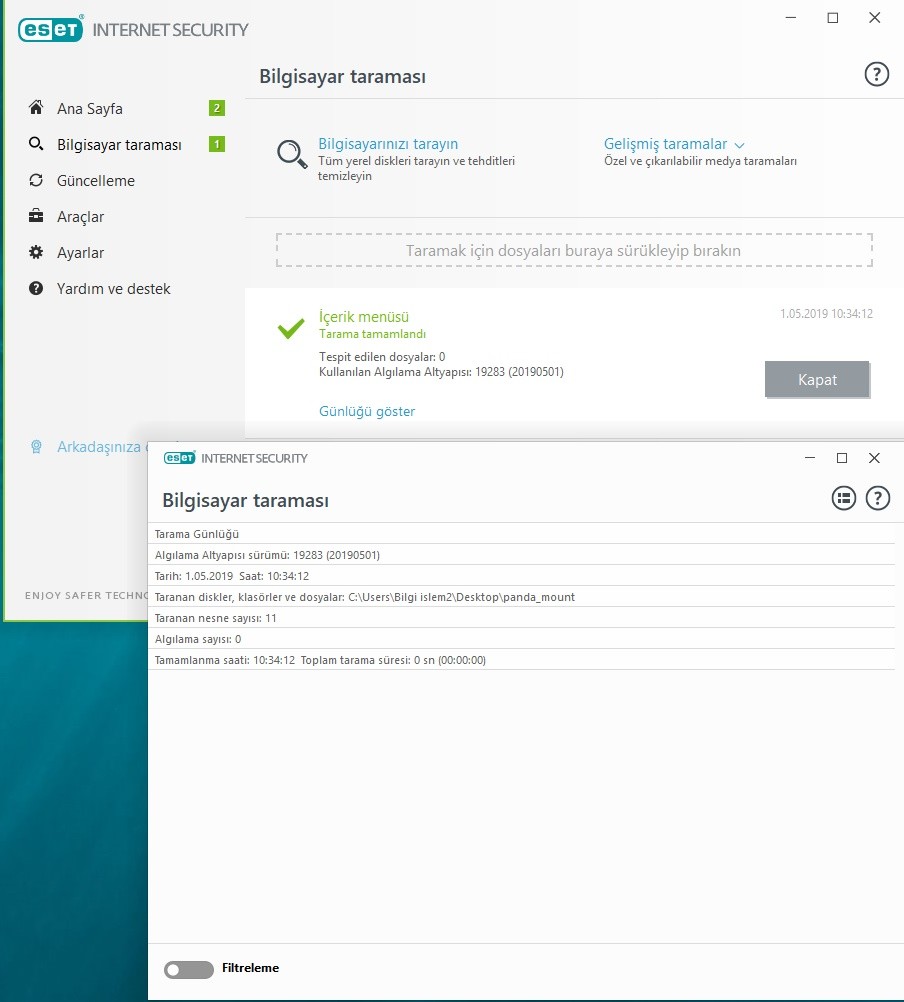The height and width of the screenshot is (1002, 904).
Task: Minimize the scan log window
Action: pyautogui.click(x=810, y=458)
